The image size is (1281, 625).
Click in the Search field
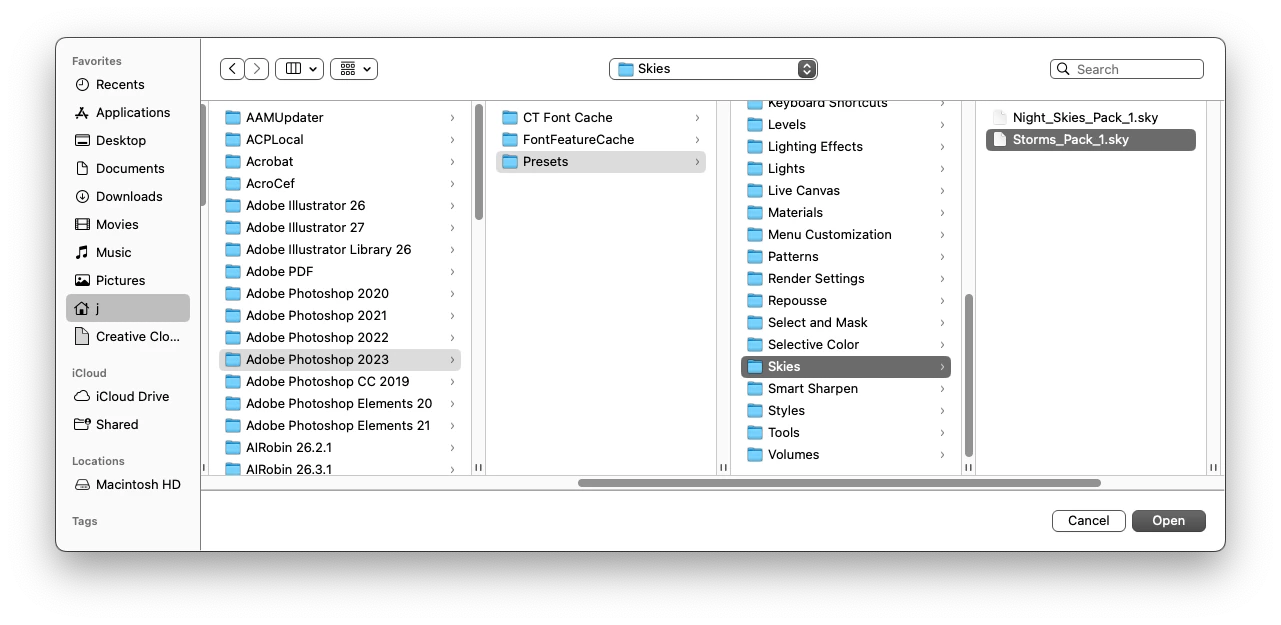pyautogui.click(x=1127, y=69)
